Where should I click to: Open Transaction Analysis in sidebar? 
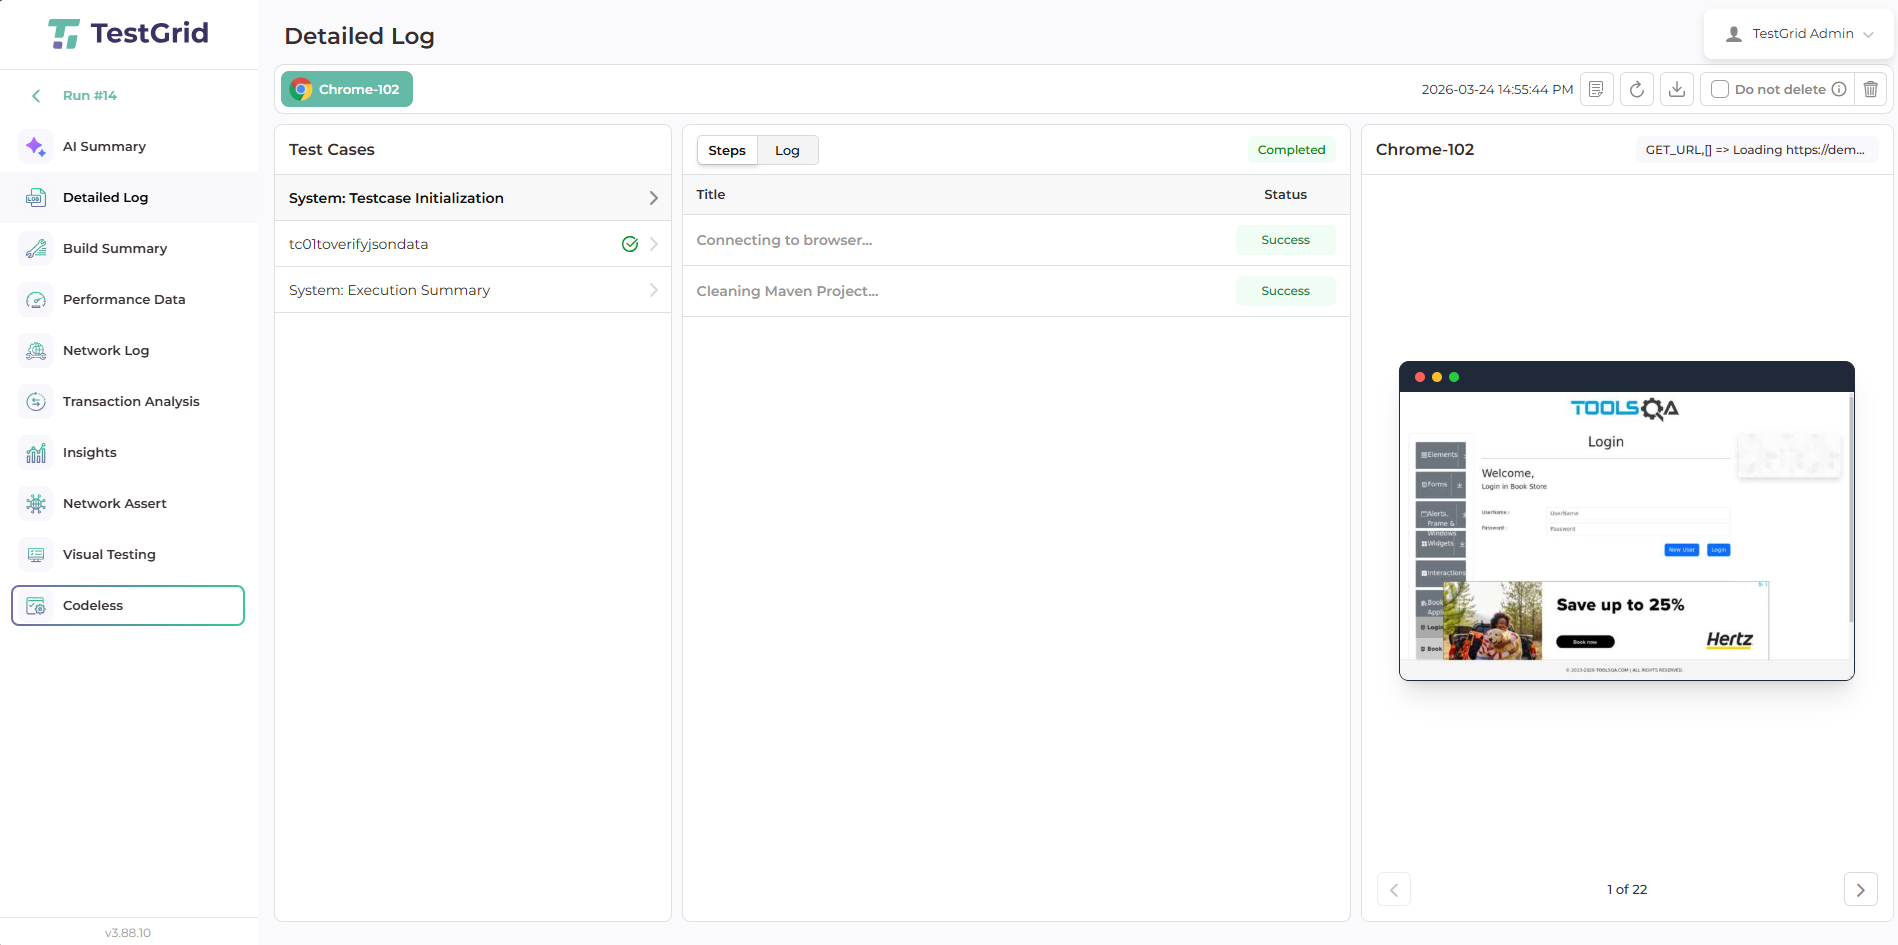131,402
